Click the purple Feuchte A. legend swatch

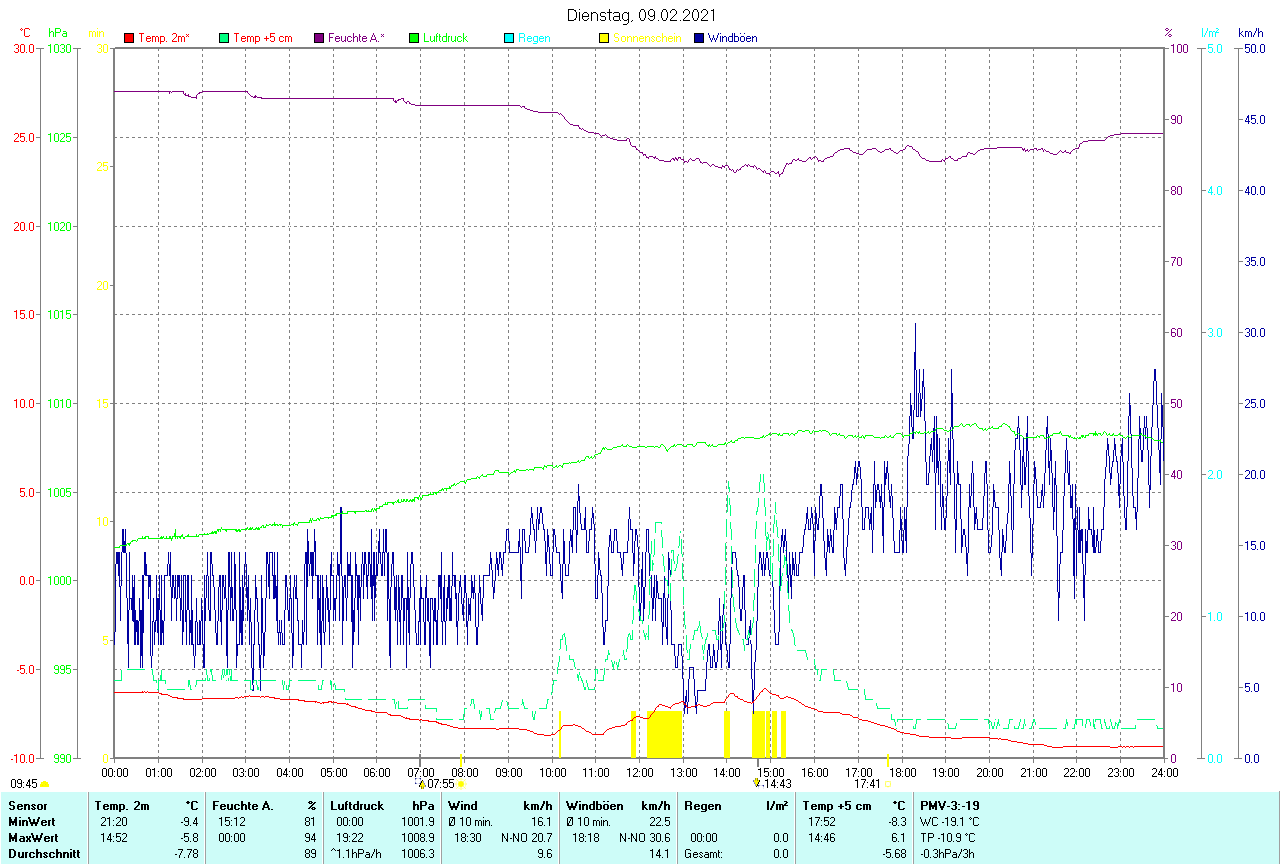point(319,38)
